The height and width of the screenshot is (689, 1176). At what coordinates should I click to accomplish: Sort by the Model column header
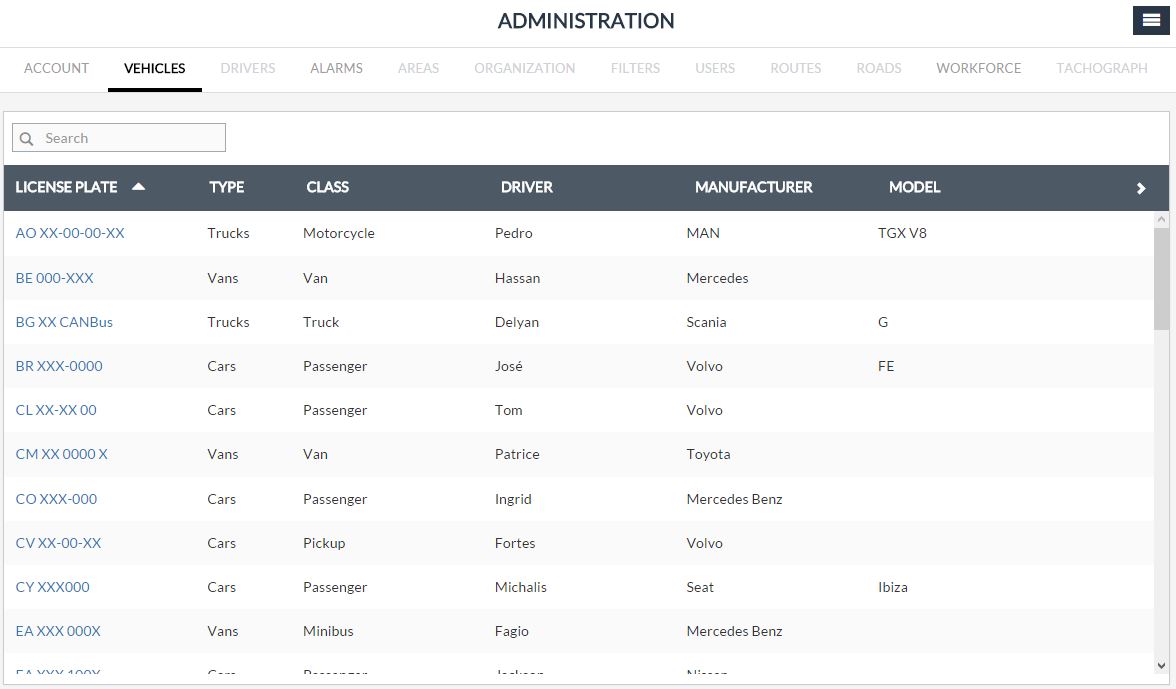pyautogui.click(x=914, y=187)
